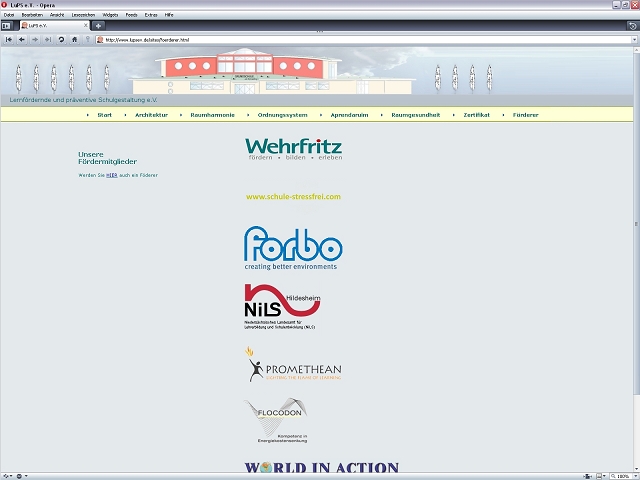Click the status bar icon at bottom-left

point(6,476)
